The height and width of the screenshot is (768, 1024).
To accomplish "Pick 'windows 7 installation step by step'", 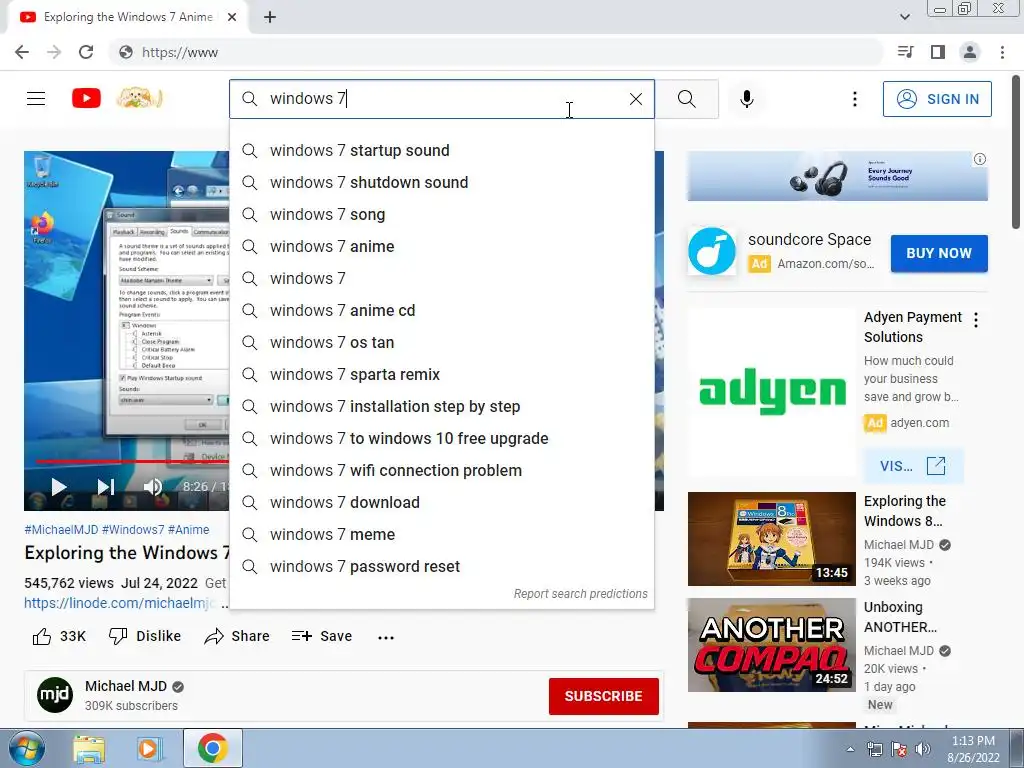I will point(441,406).
